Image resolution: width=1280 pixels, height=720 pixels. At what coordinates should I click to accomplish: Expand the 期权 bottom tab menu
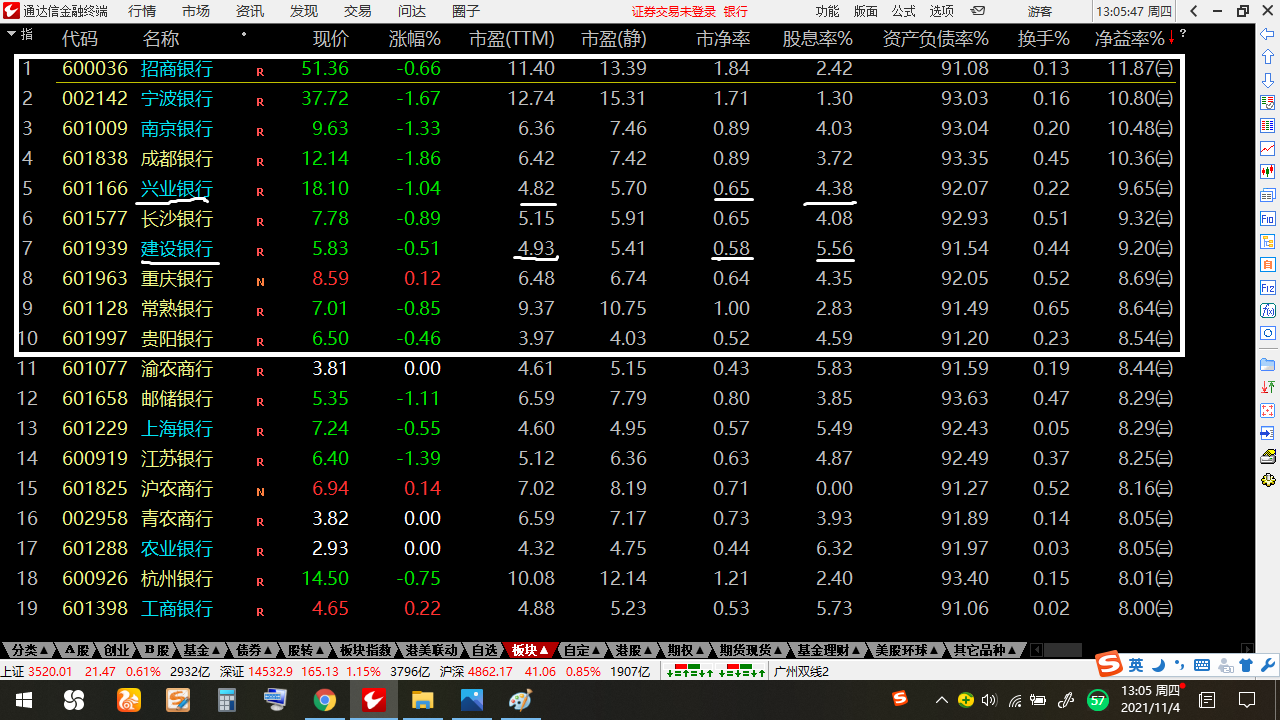pyautogui.click(x=701, y=651)
